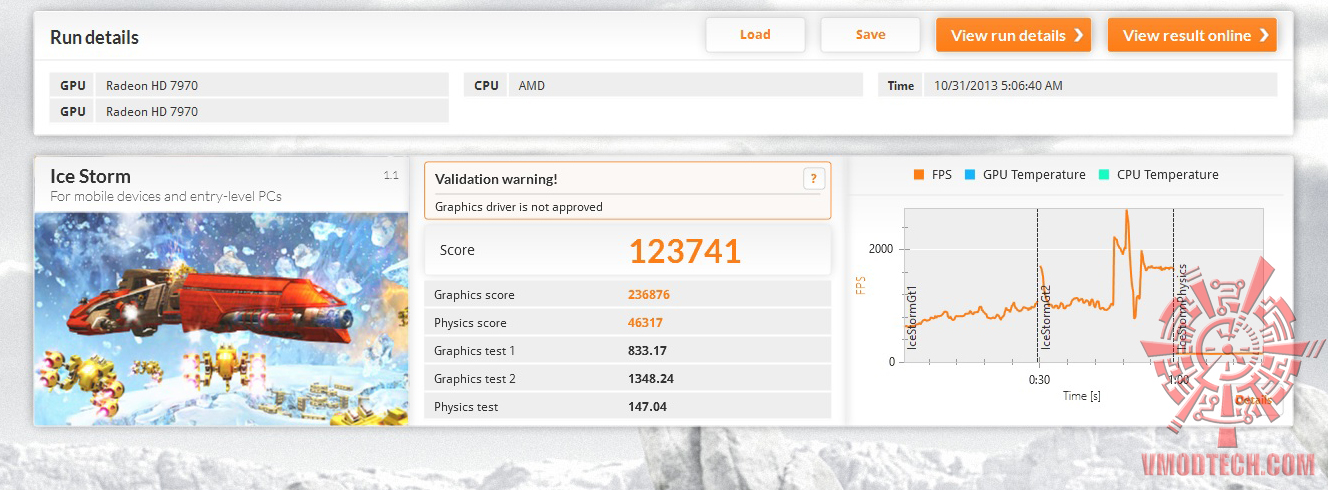
Task: Click the validation warning help question mark
Action: pyautogui.click(x=813, y=179)
